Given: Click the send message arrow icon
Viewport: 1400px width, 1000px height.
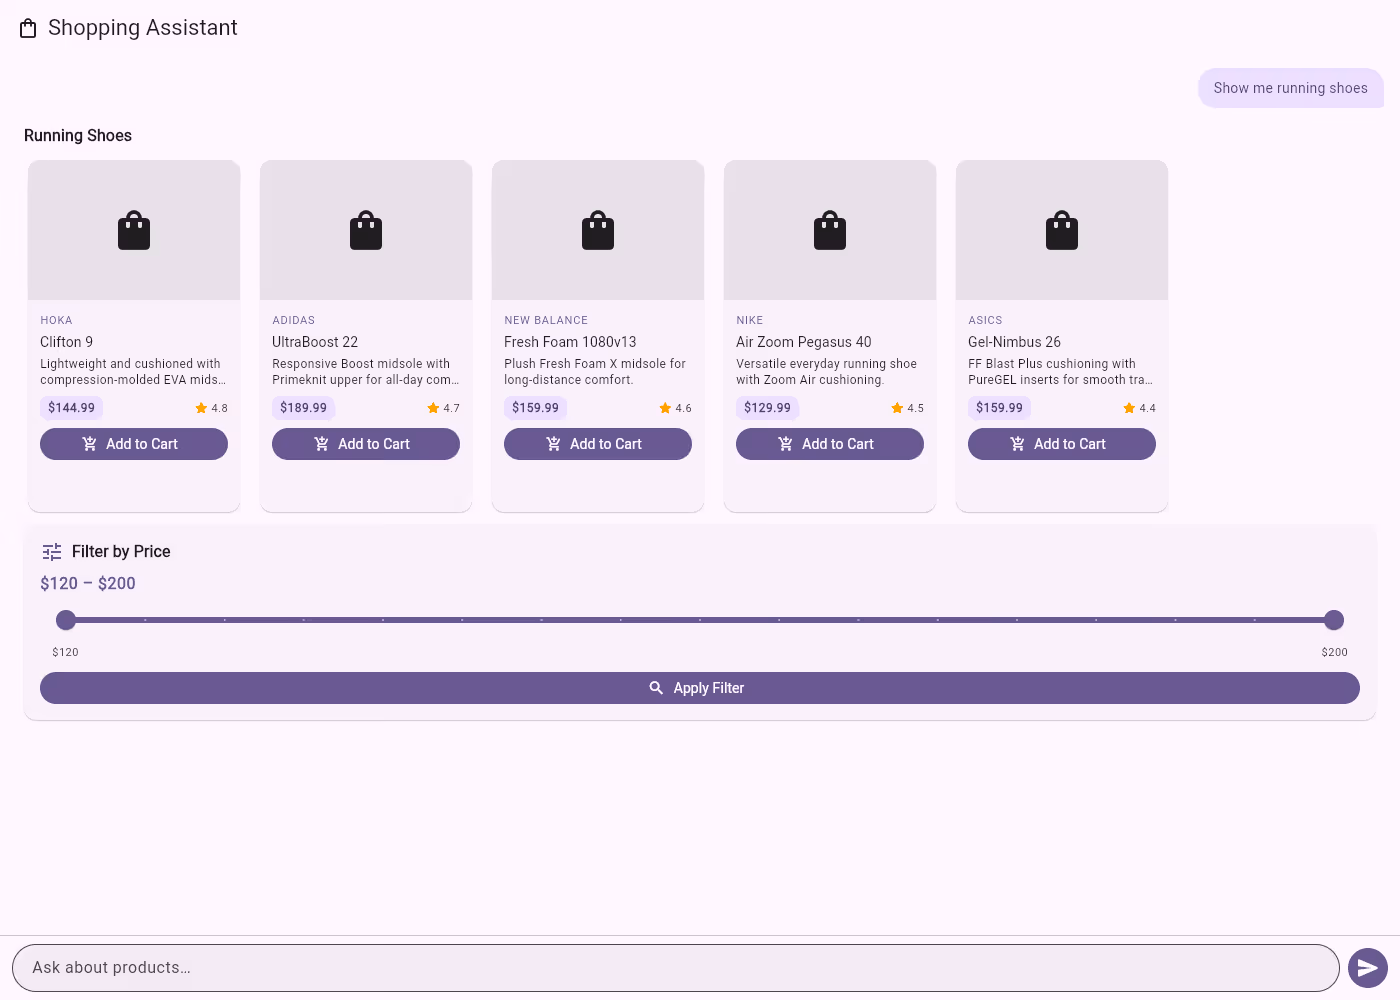Looking at the screenshot, I should point(1367,968).
